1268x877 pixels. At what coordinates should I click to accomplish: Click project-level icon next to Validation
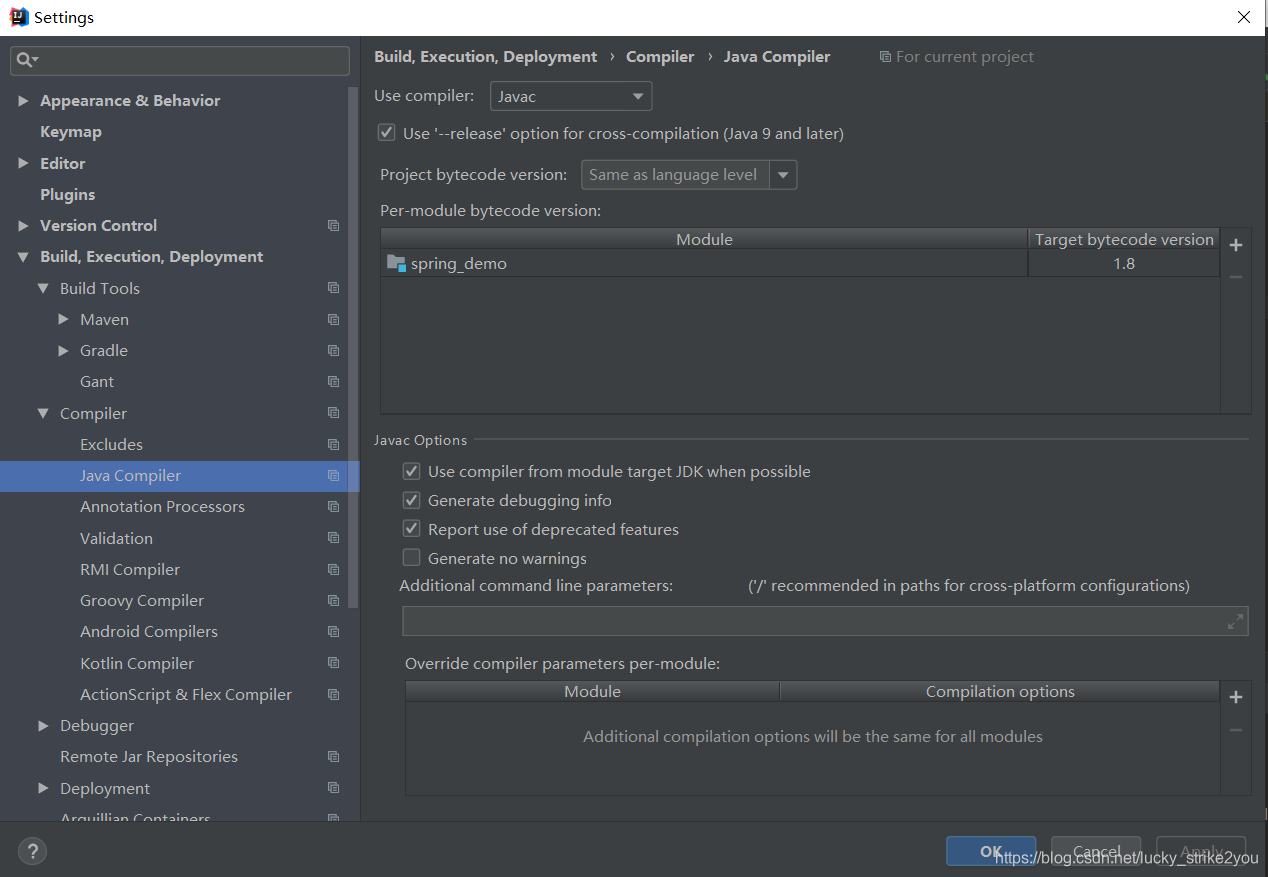pyautogui.click(x=334, y=538)
